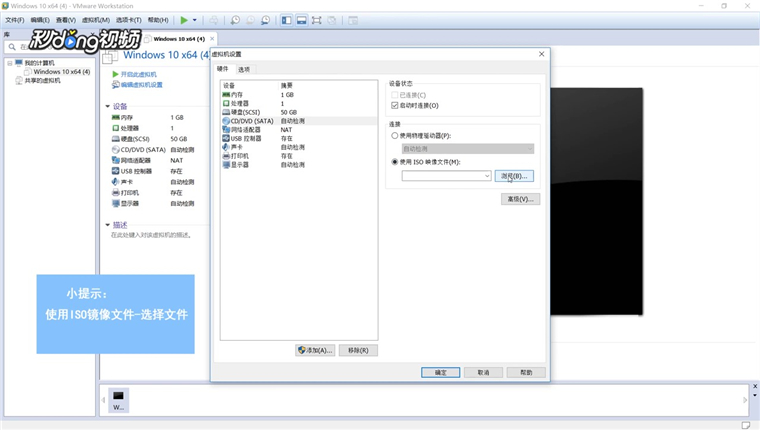Switch to the 硬件 tab in settings dialog
760x430 pixels.
(x=222, y=69)
